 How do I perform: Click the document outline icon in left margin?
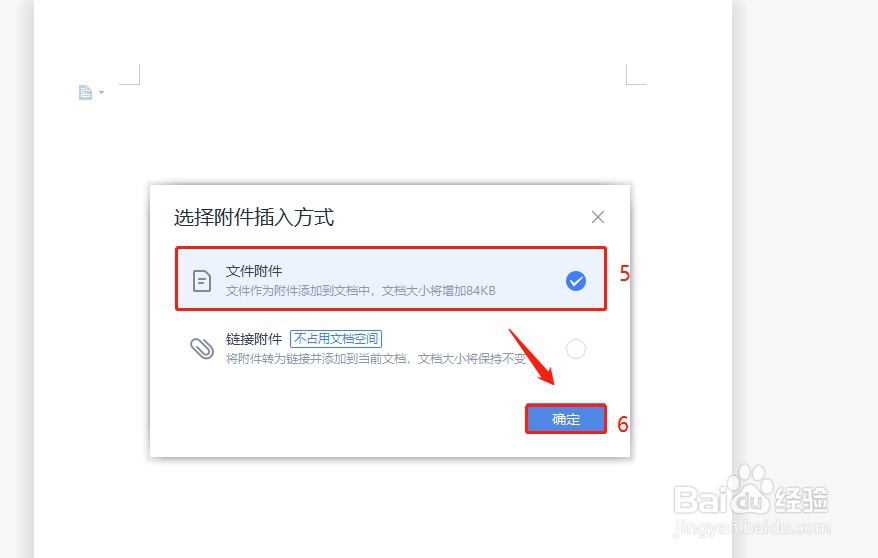click(85, 92)
